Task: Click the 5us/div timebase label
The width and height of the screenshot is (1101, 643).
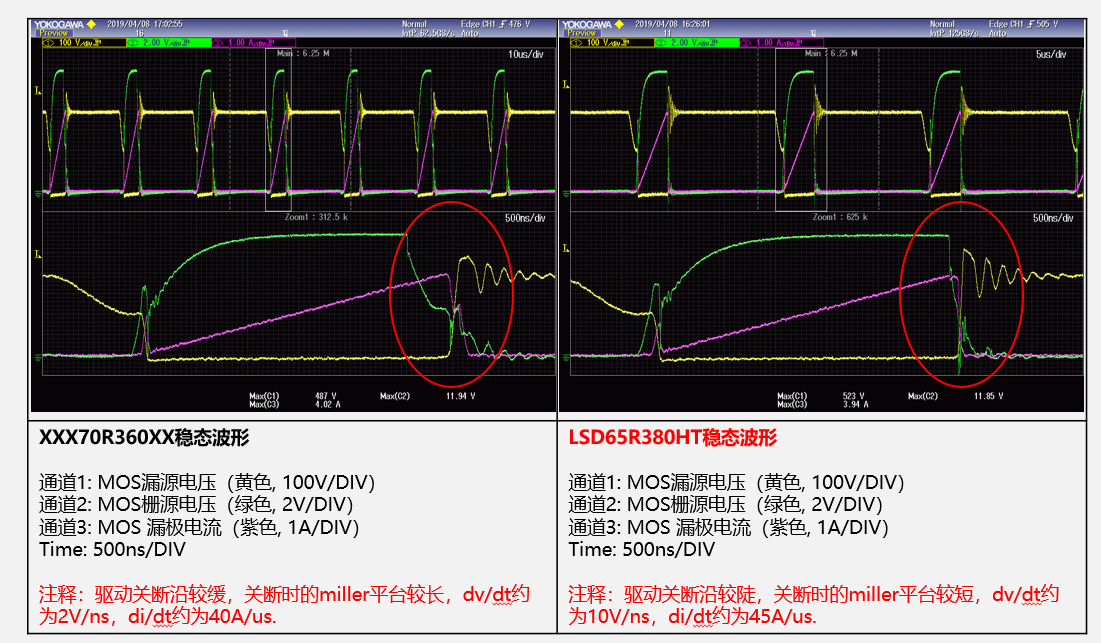Action: pos(1051,54)
